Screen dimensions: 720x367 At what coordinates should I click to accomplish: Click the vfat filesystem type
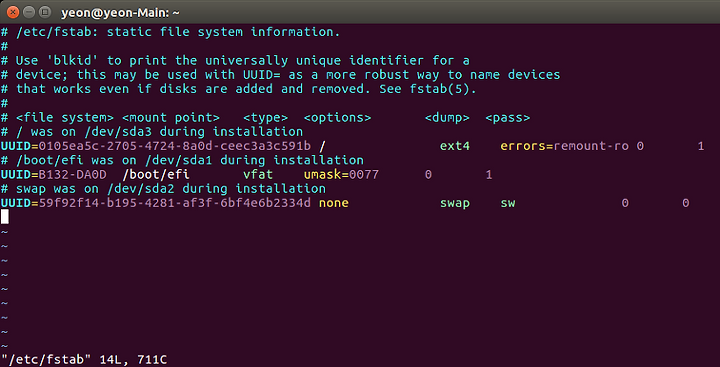click(258, 175)
